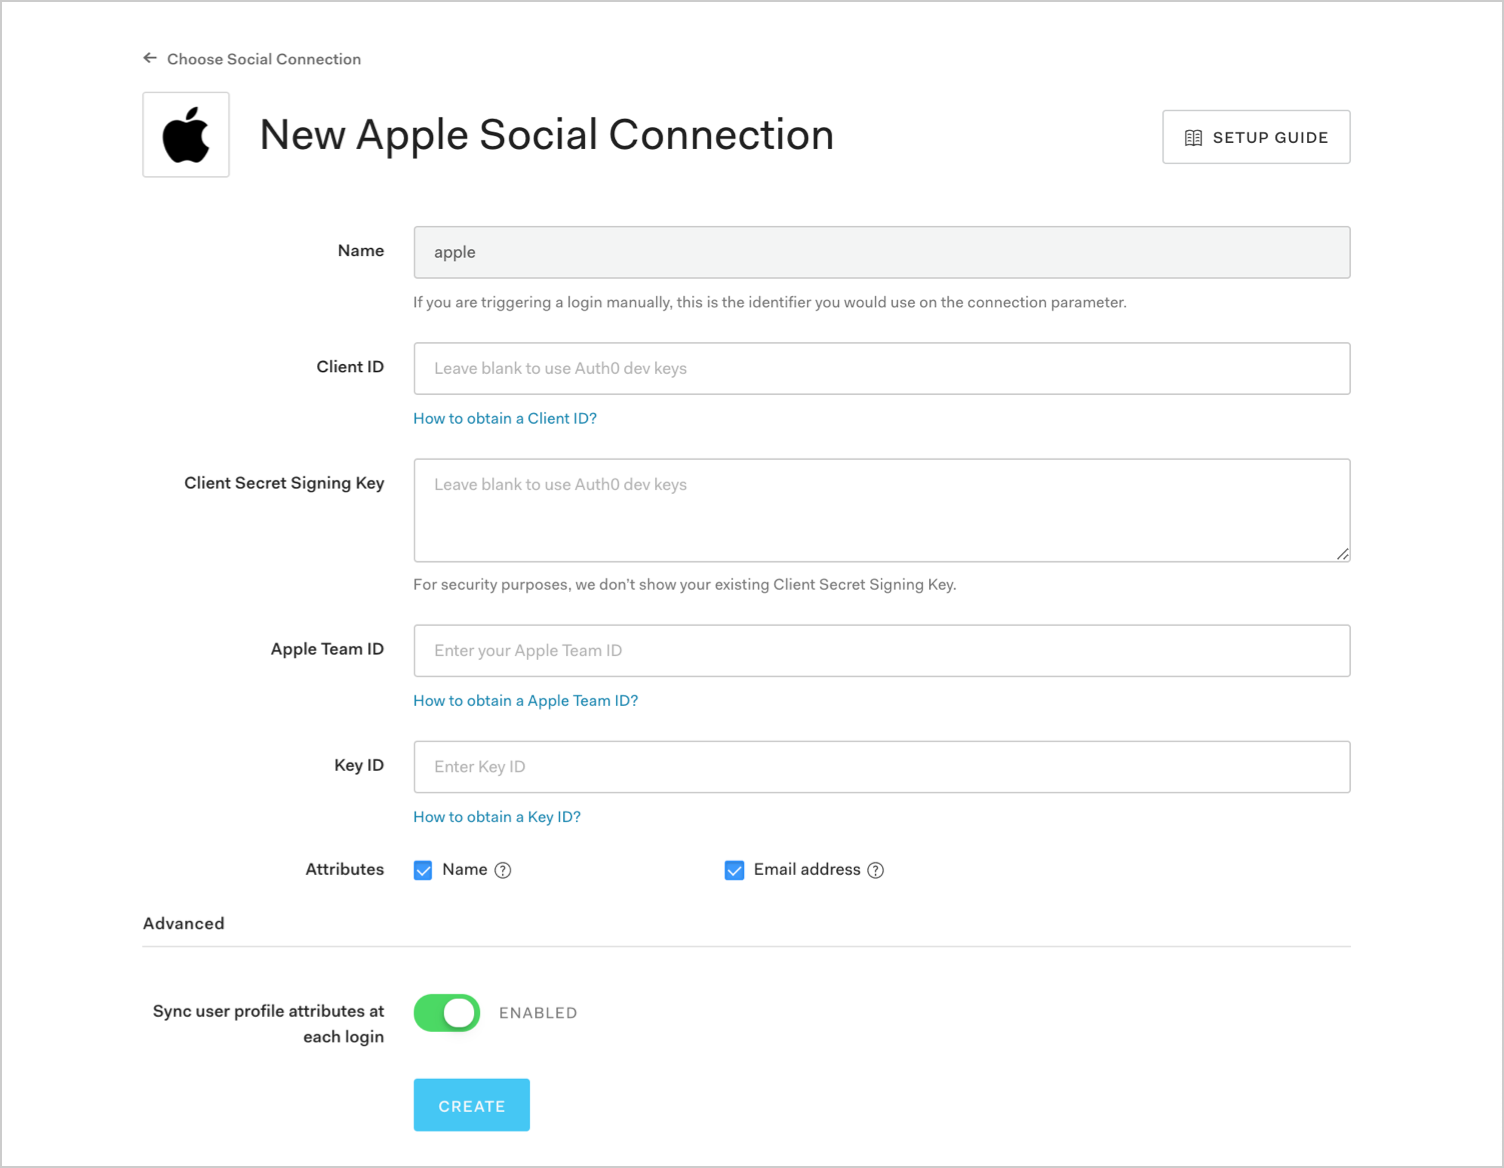Expand the Advanced section

pos(183,923)
